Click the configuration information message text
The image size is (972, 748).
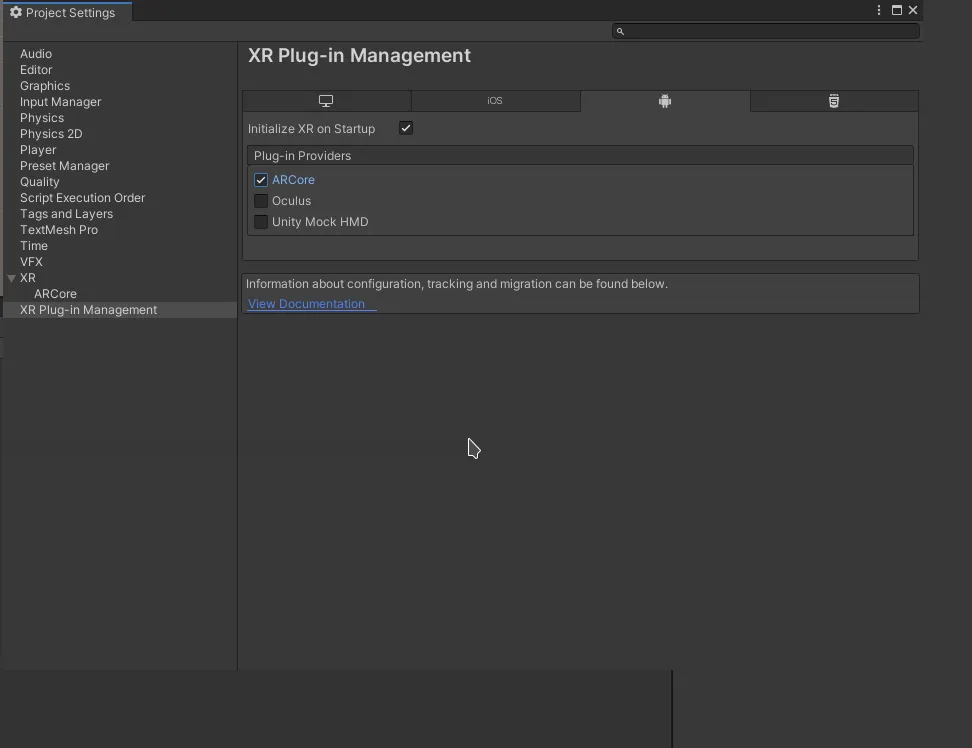click(x=457, y=284)
